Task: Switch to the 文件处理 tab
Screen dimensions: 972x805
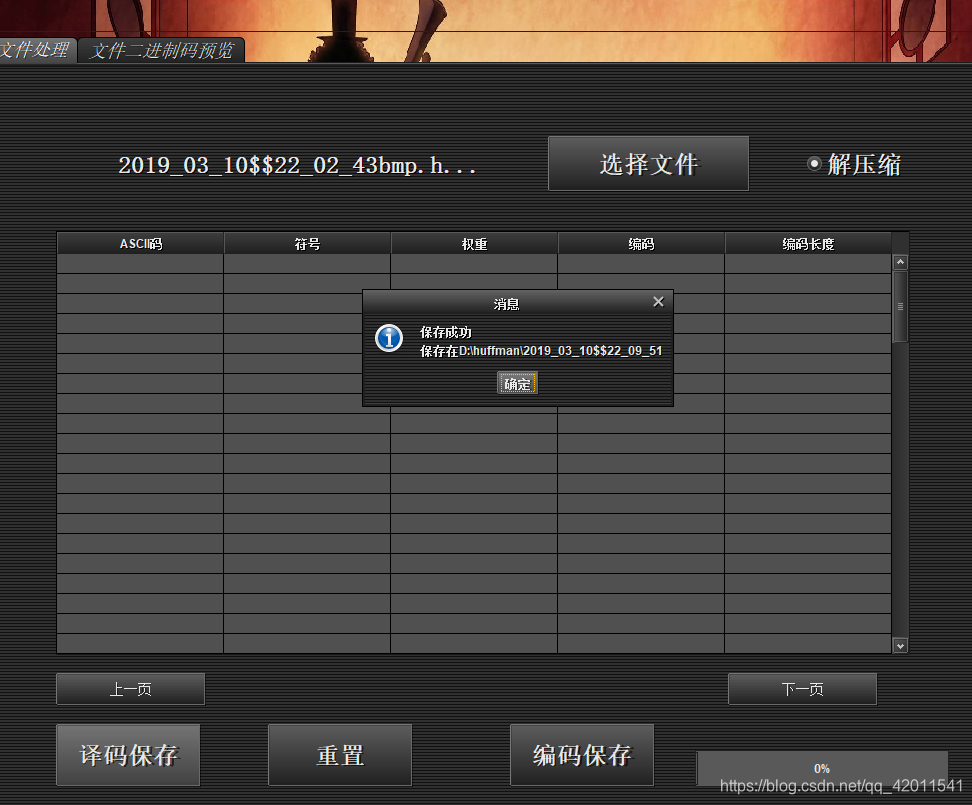Action: click(36, 50)
